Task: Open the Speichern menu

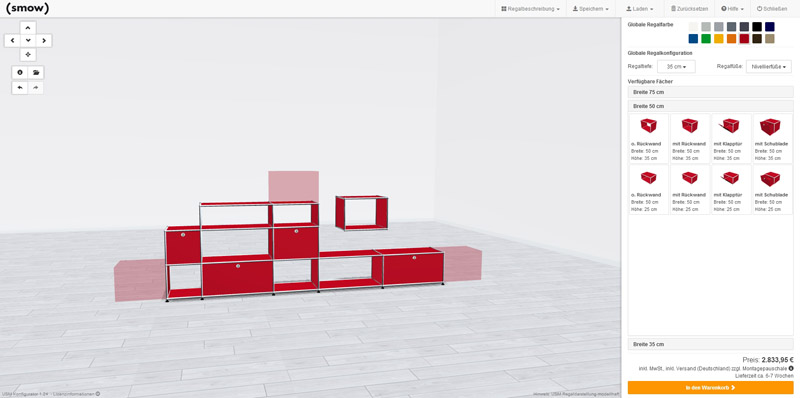Action: coord(590,9)
